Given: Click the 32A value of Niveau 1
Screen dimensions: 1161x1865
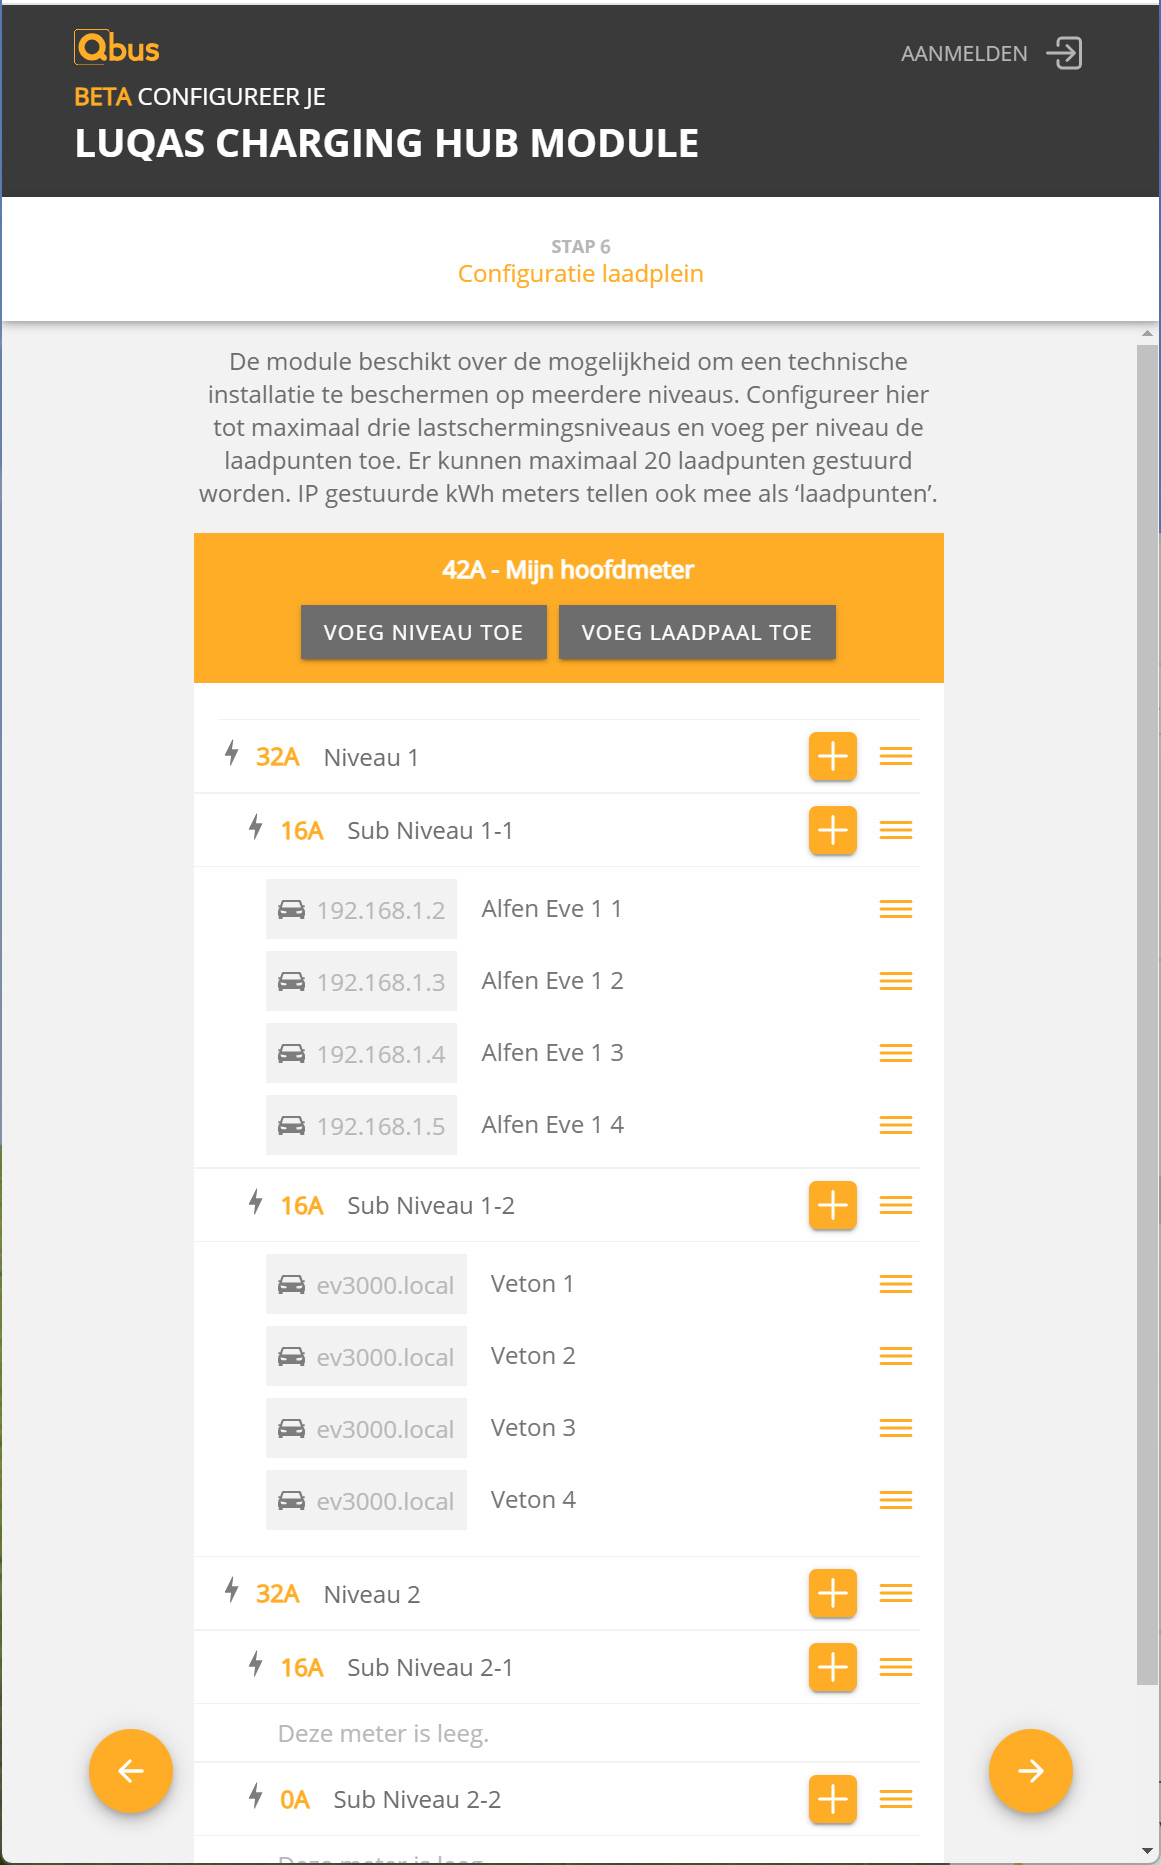Looking at the screenshot, I should tap(277, 757).
